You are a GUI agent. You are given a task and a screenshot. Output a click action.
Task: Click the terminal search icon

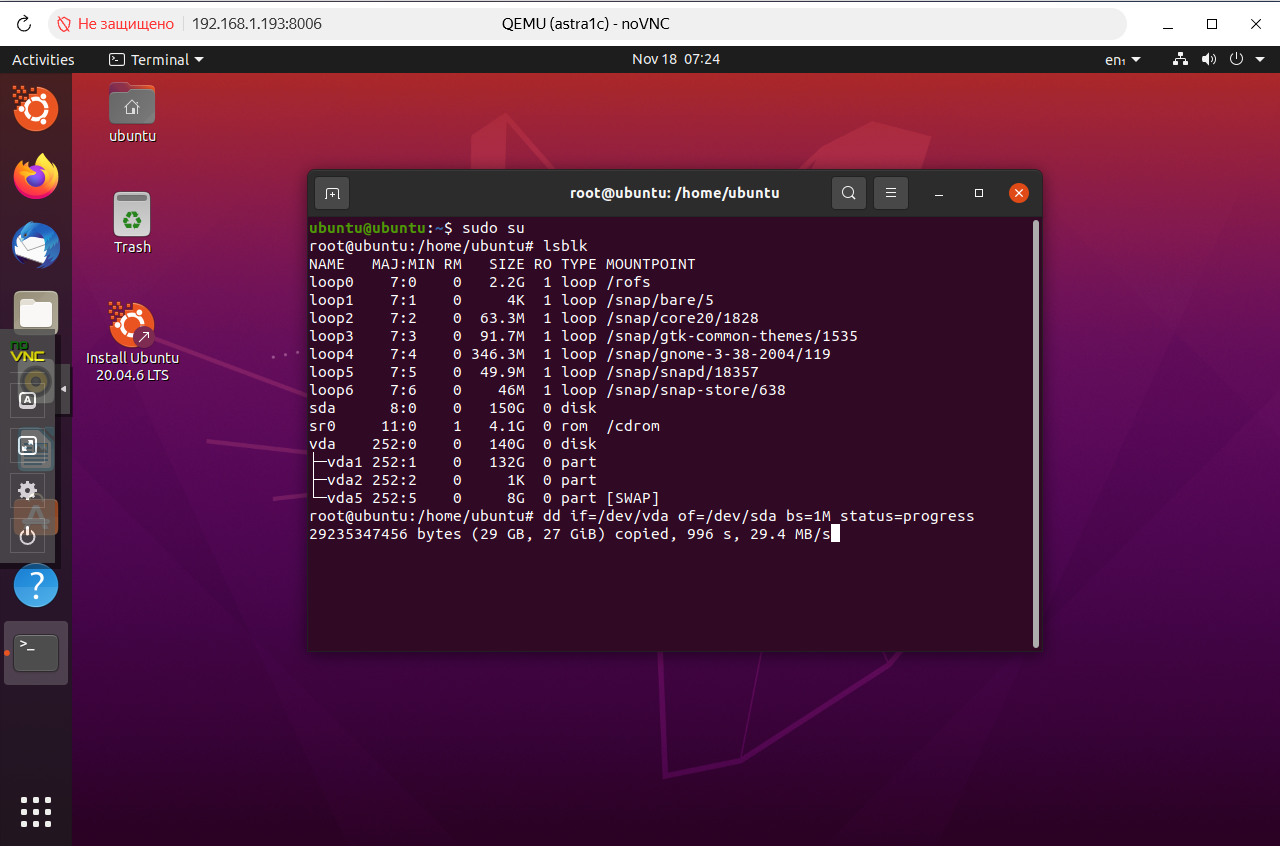848,193
